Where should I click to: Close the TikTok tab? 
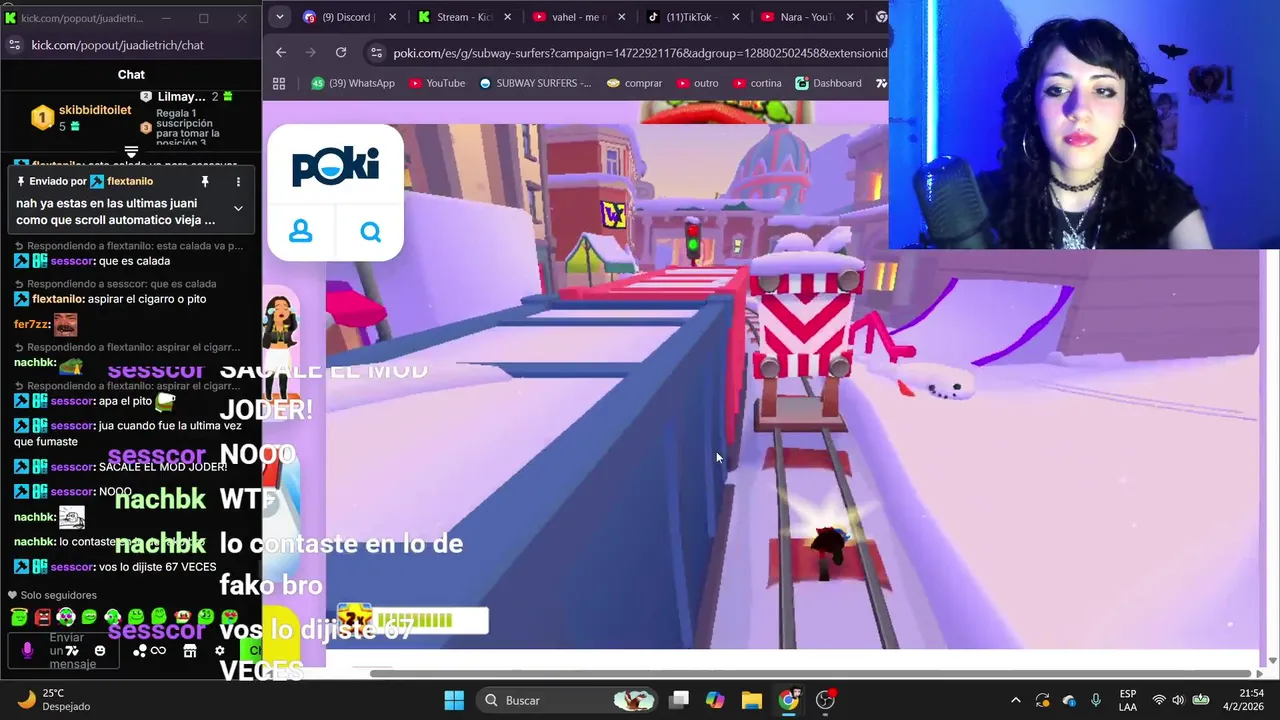click(x=736, y=17)
